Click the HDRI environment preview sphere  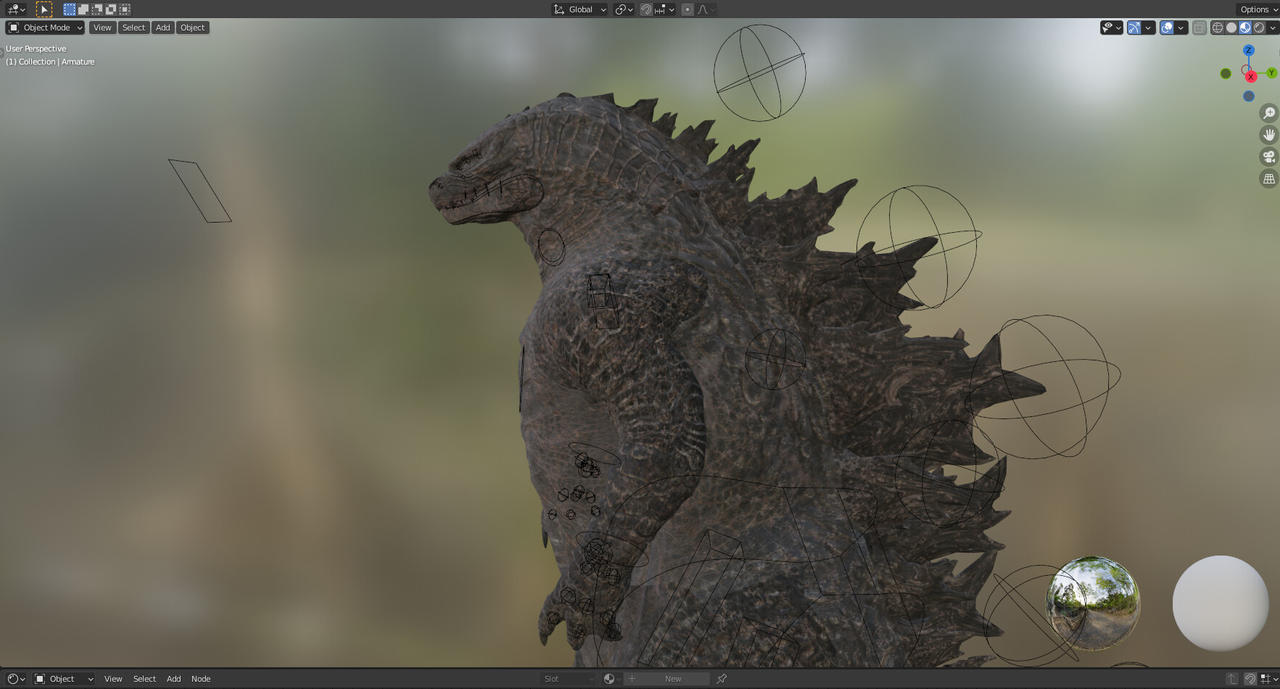[x=1093, y=603]
